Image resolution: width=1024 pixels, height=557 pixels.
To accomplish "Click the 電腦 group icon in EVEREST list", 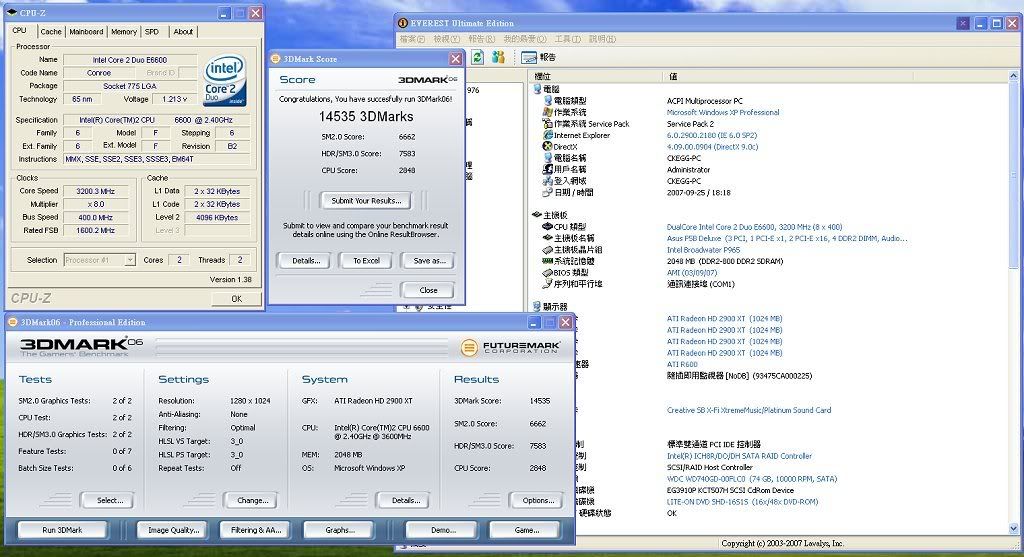I will [x=537, y=89].
